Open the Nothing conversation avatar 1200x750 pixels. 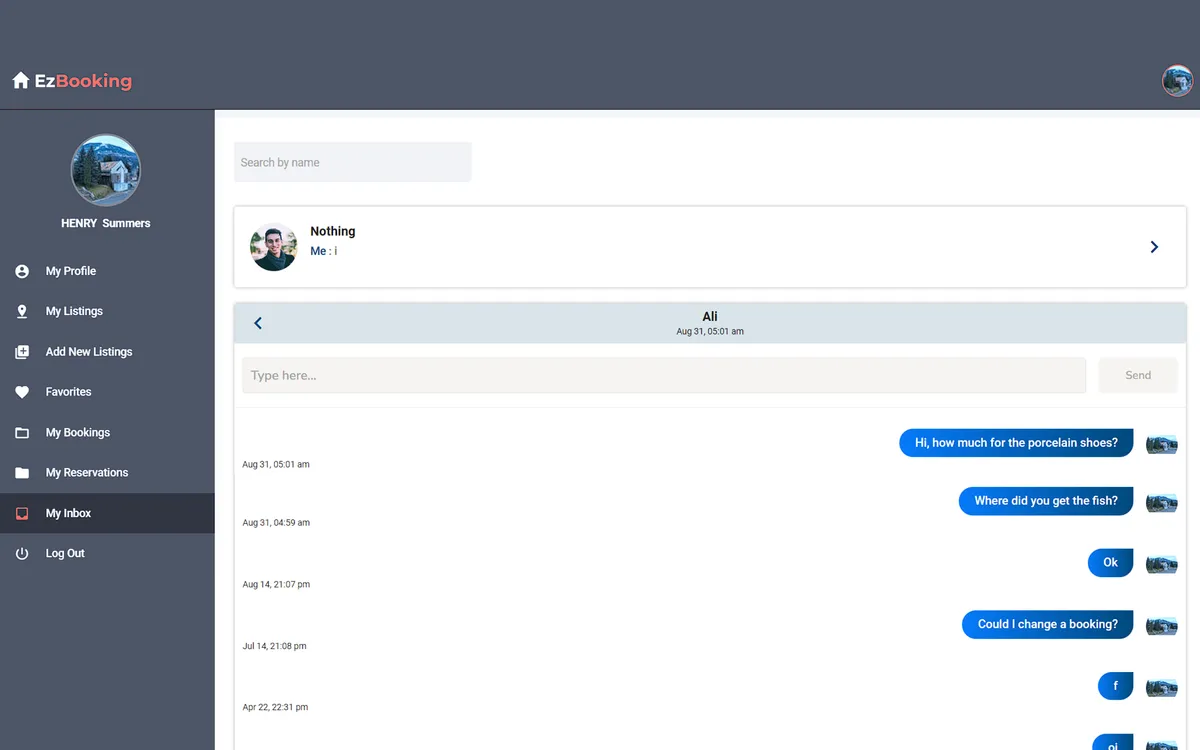(274, 247)
